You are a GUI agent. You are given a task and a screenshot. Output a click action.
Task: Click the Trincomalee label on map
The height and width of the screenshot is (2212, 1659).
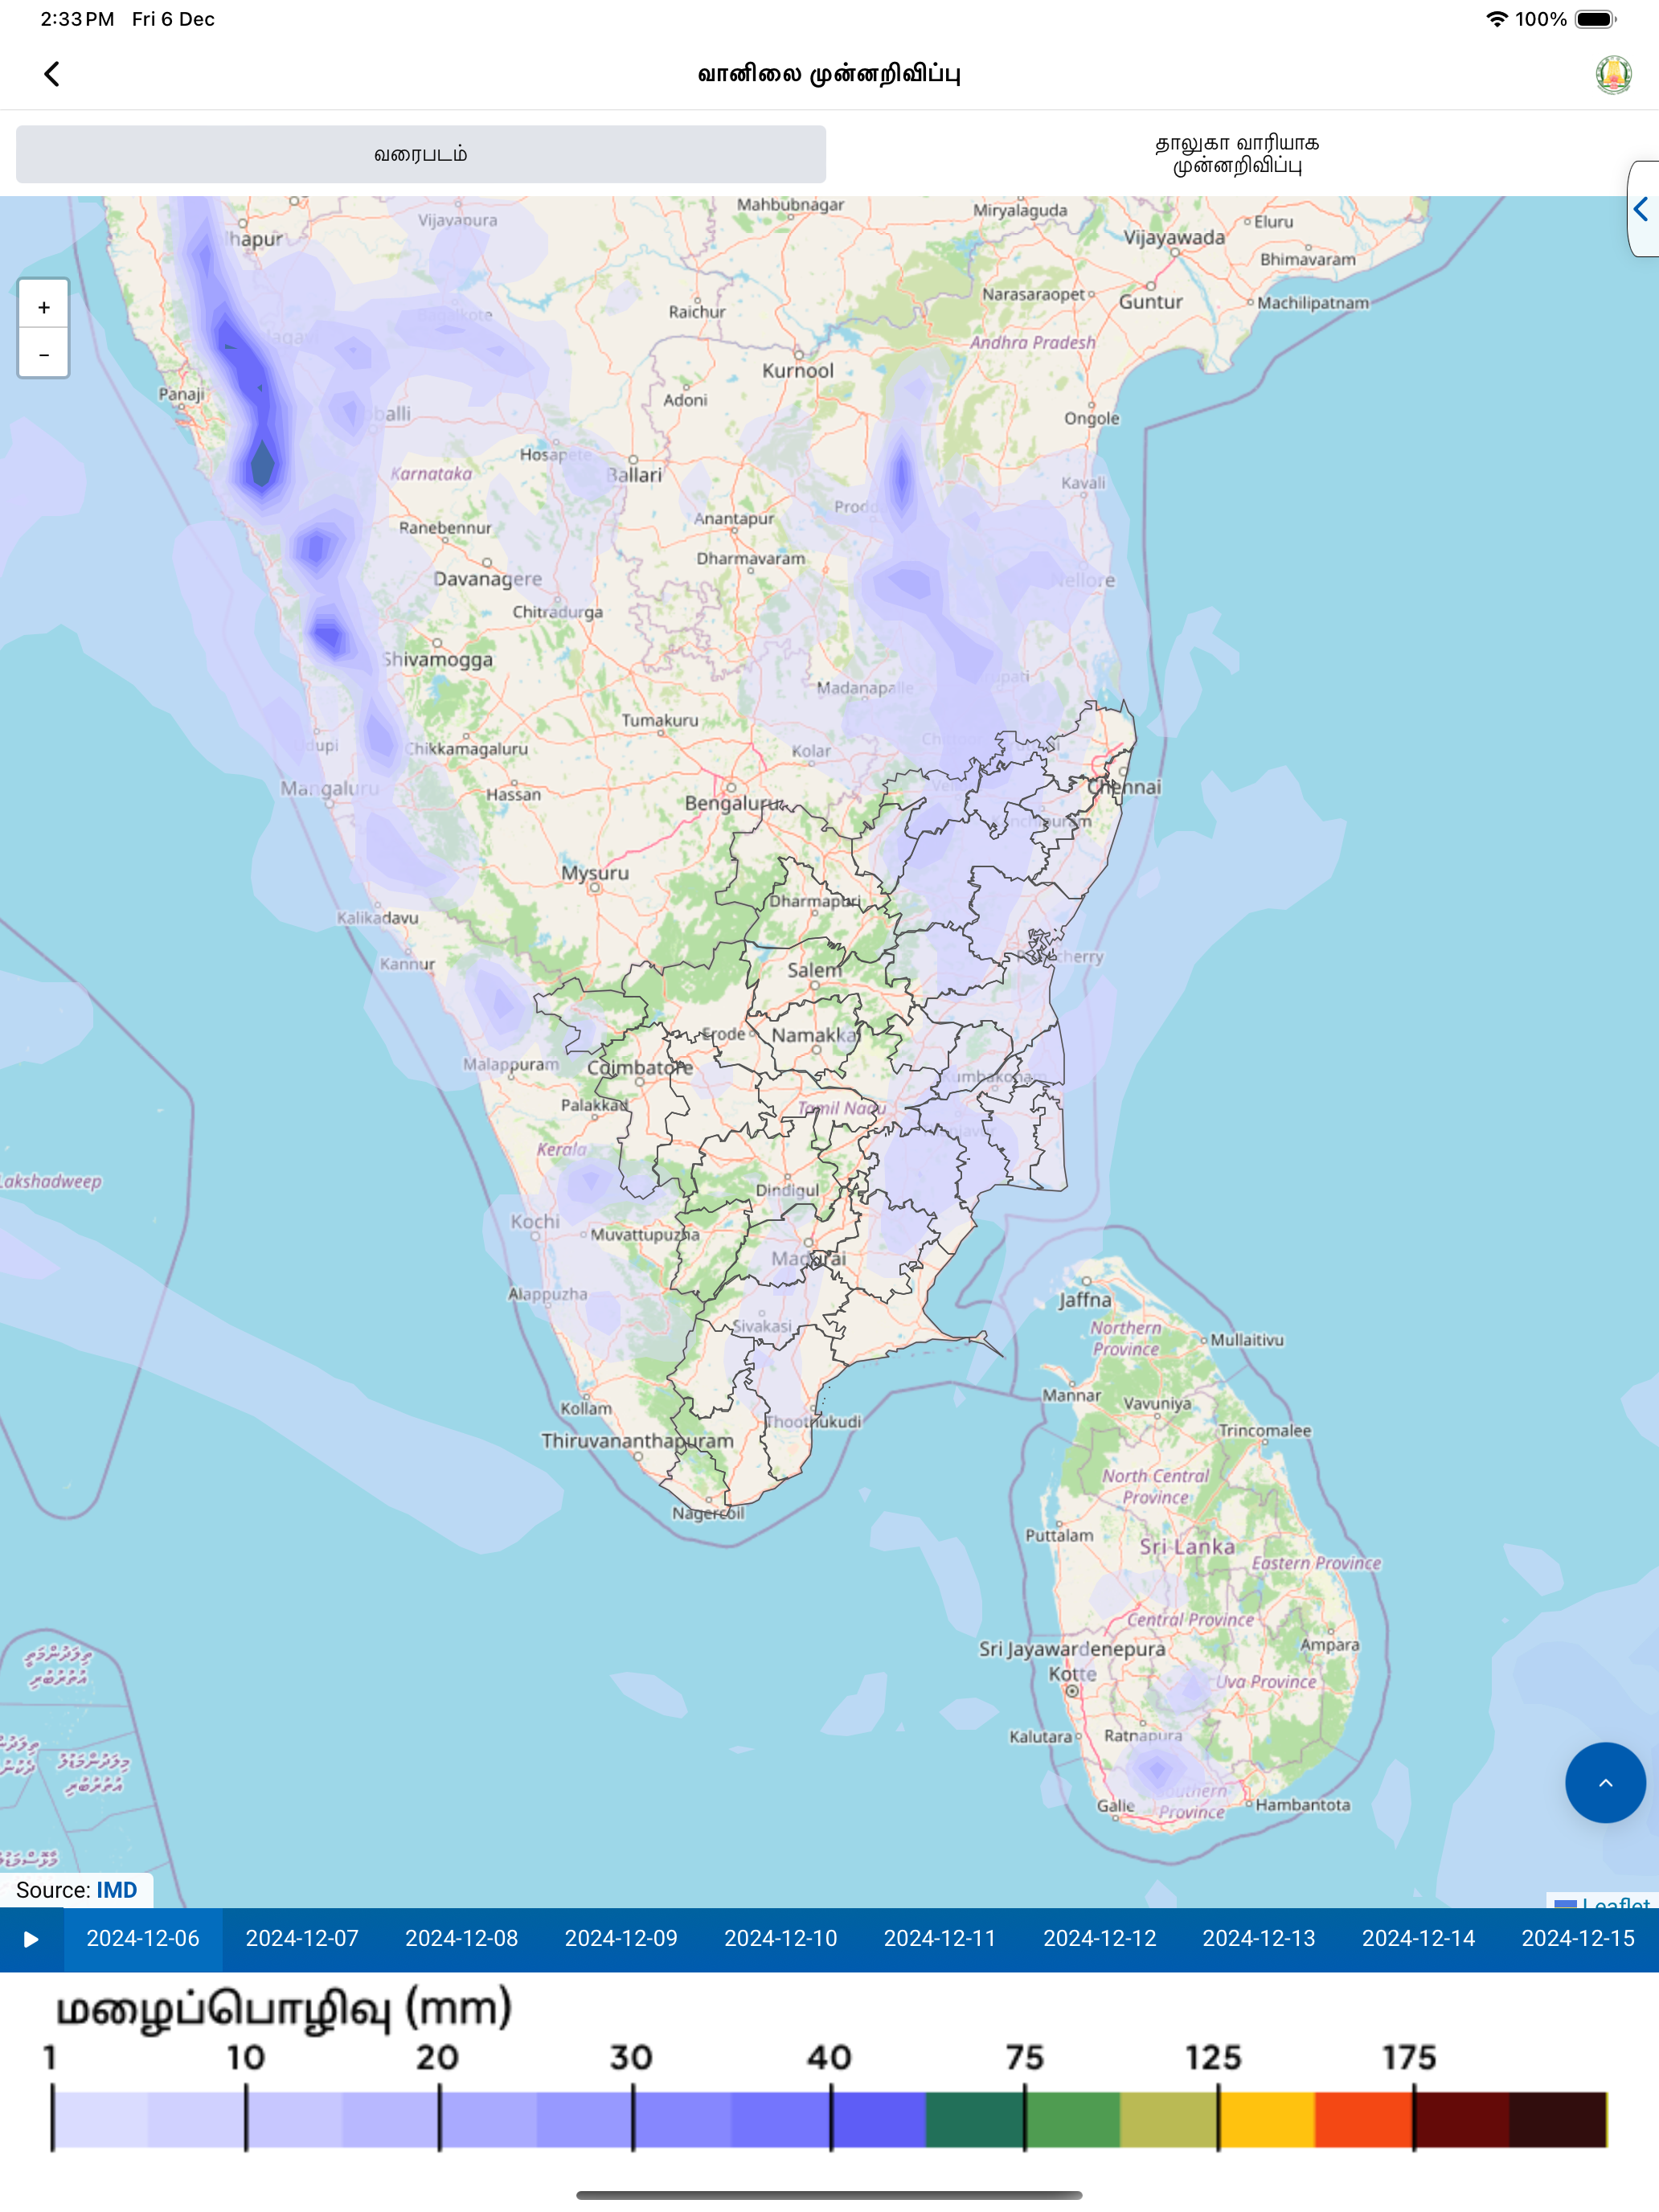pos(1264,1431)
